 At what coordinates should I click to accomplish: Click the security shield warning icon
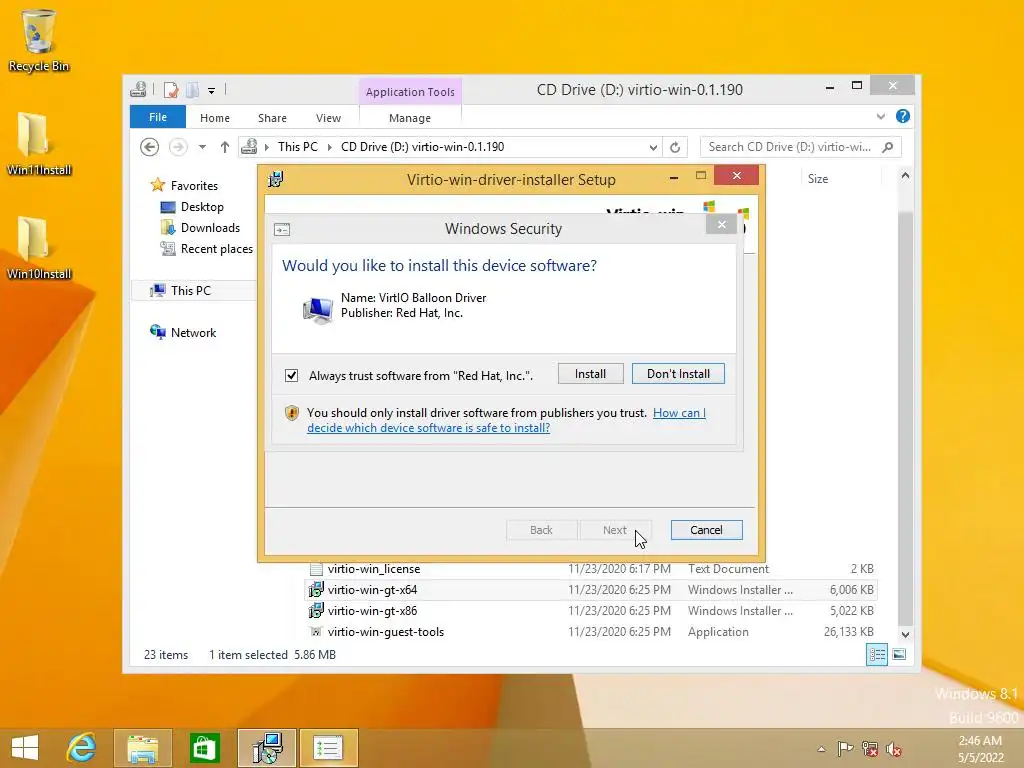(x=292, y=413)
